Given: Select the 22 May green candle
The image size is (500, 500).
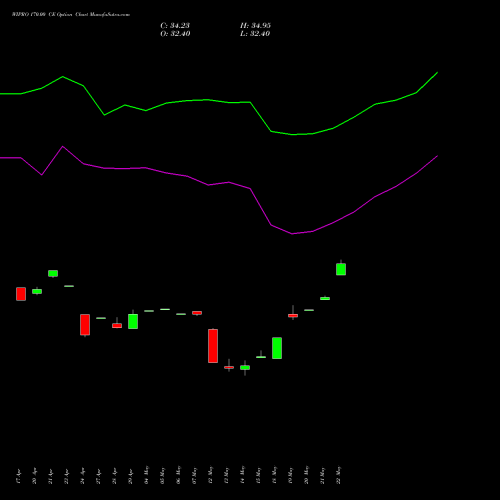Looking at the screenshot, I should click(341, 269).
